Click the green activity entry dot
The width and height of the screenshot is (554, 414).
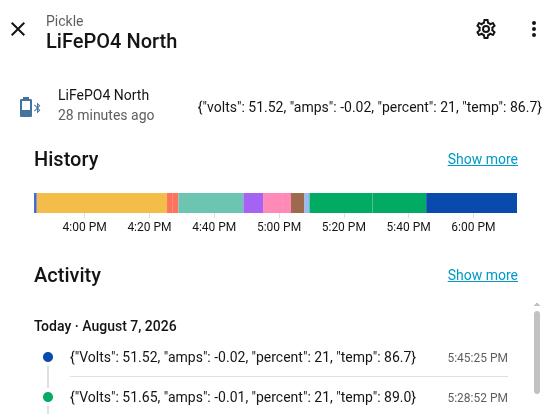(48, 397)
